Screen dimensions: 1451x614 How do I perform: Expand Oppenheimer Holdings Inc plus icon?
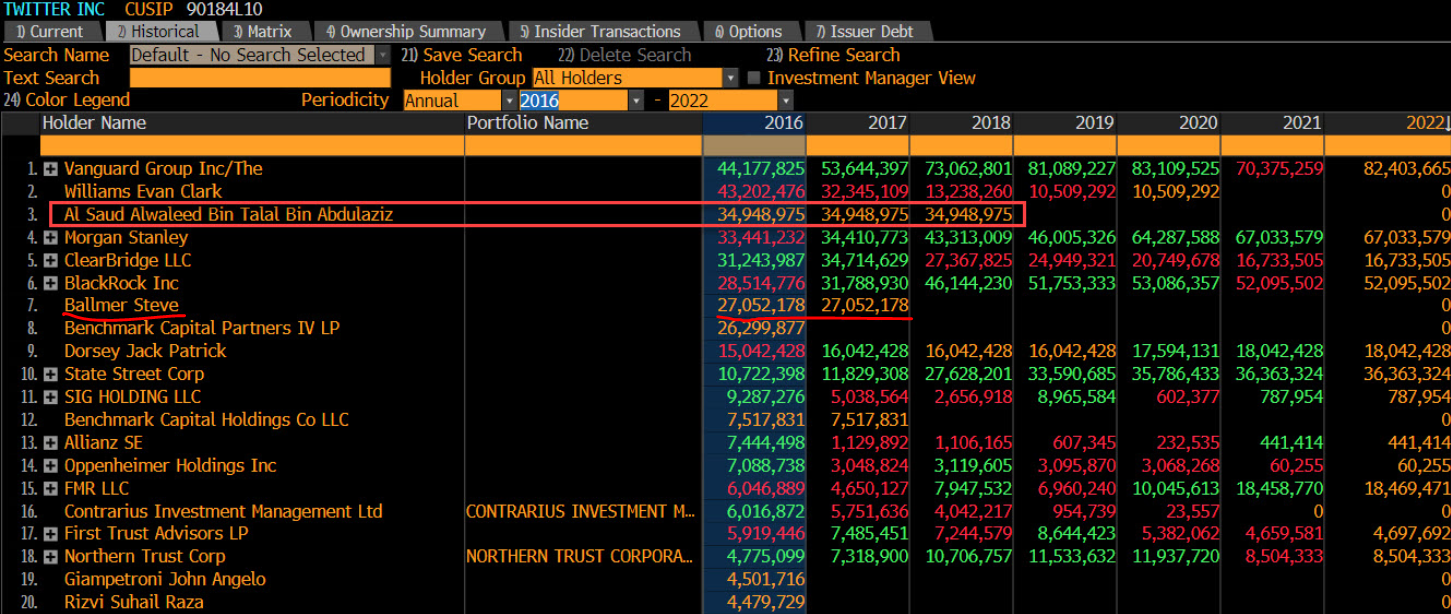tap(50, 466)
